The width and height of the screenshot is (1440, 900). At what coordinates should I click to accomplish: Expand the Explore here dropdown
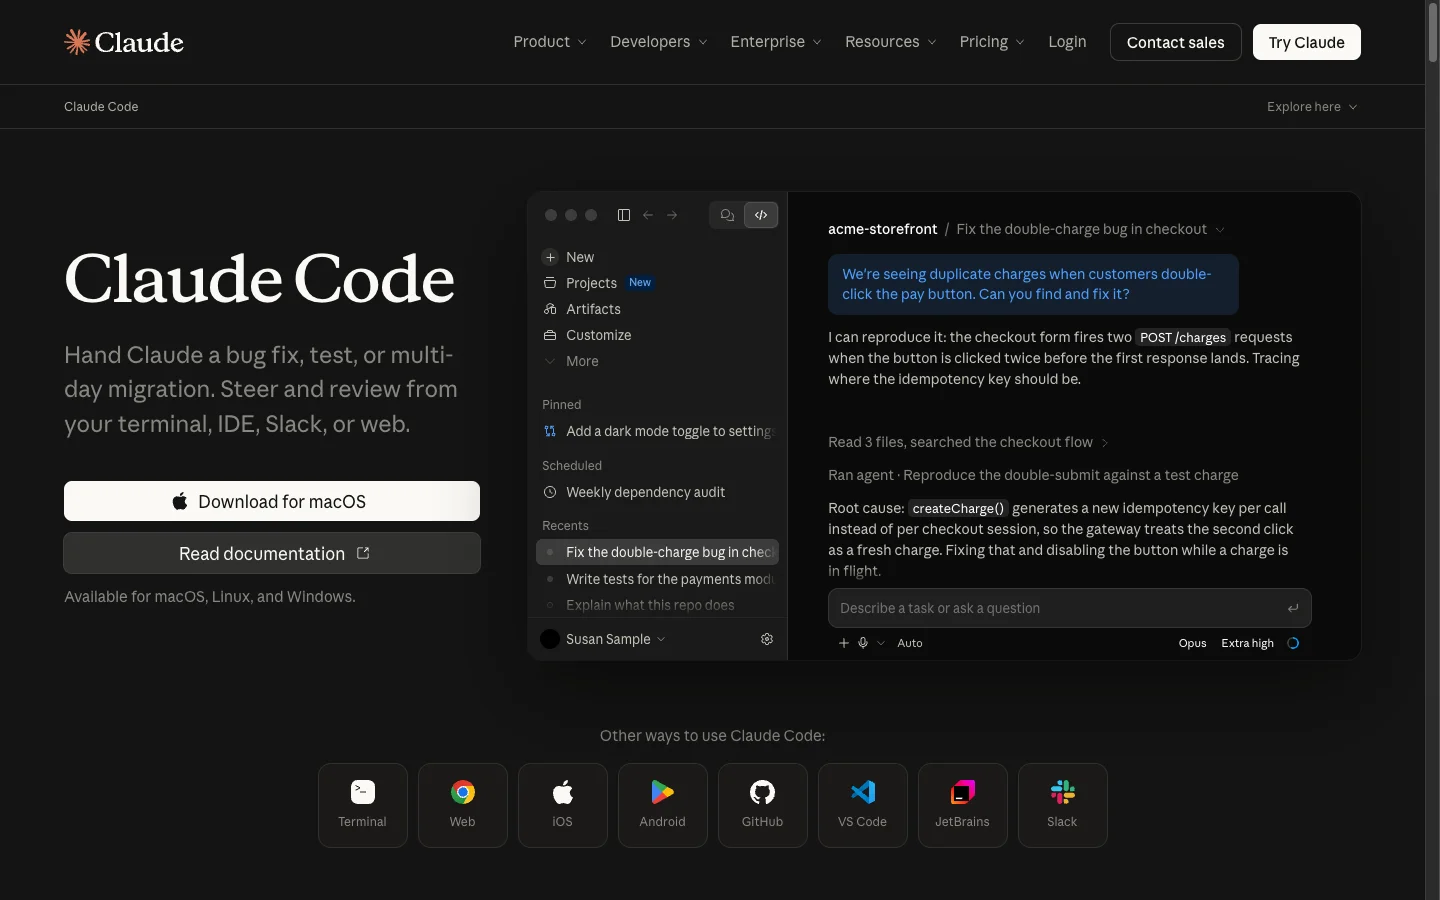pos(1312,107)
